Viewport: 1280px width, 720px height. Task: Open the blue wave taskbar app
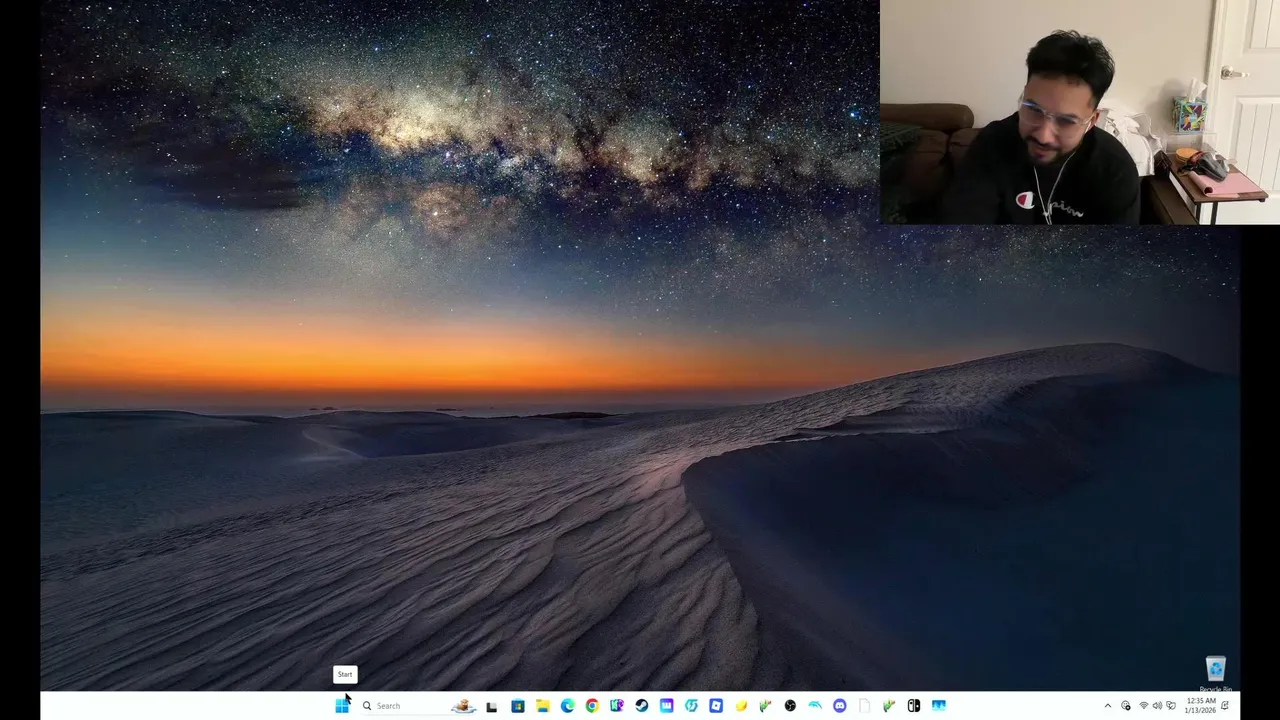pos(939,706)
